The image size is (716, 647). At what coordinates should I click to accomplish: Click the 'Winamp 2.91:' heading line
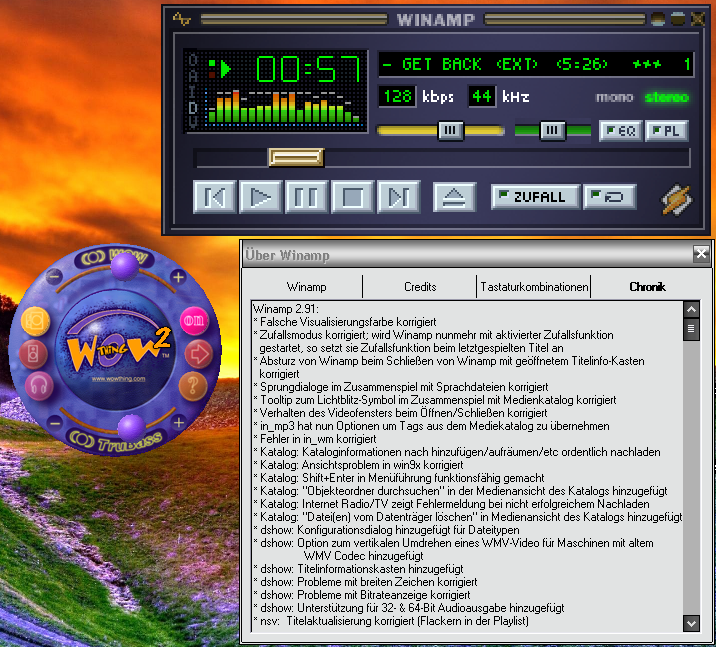coord(286,309)
